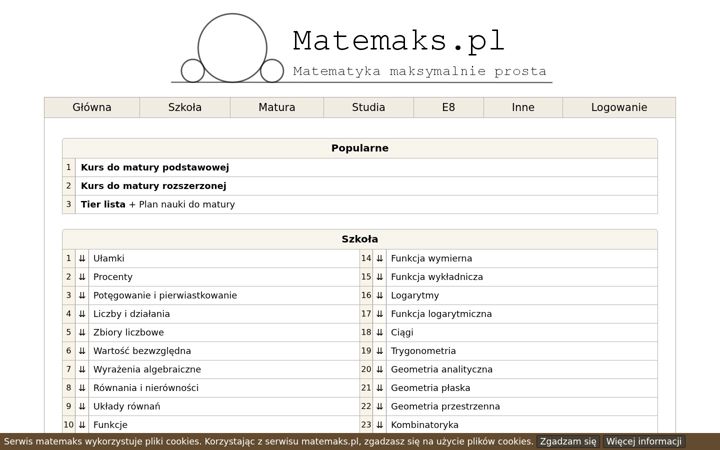
Task: Expand arrow next to Potęgowanie i pierwiastkowanie
Action: pyautogui.click(x=82, y=295)
